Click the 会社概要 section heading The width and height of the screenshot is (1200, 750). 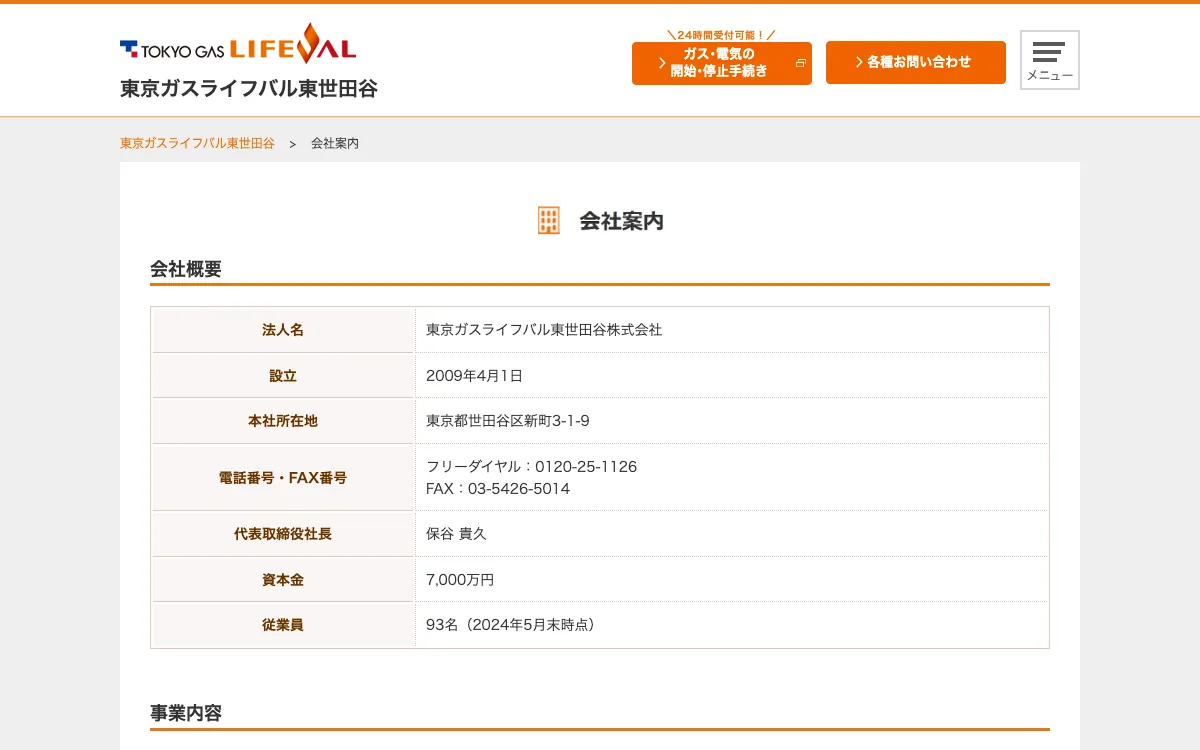pyautogui.click(x=186, y=269)
